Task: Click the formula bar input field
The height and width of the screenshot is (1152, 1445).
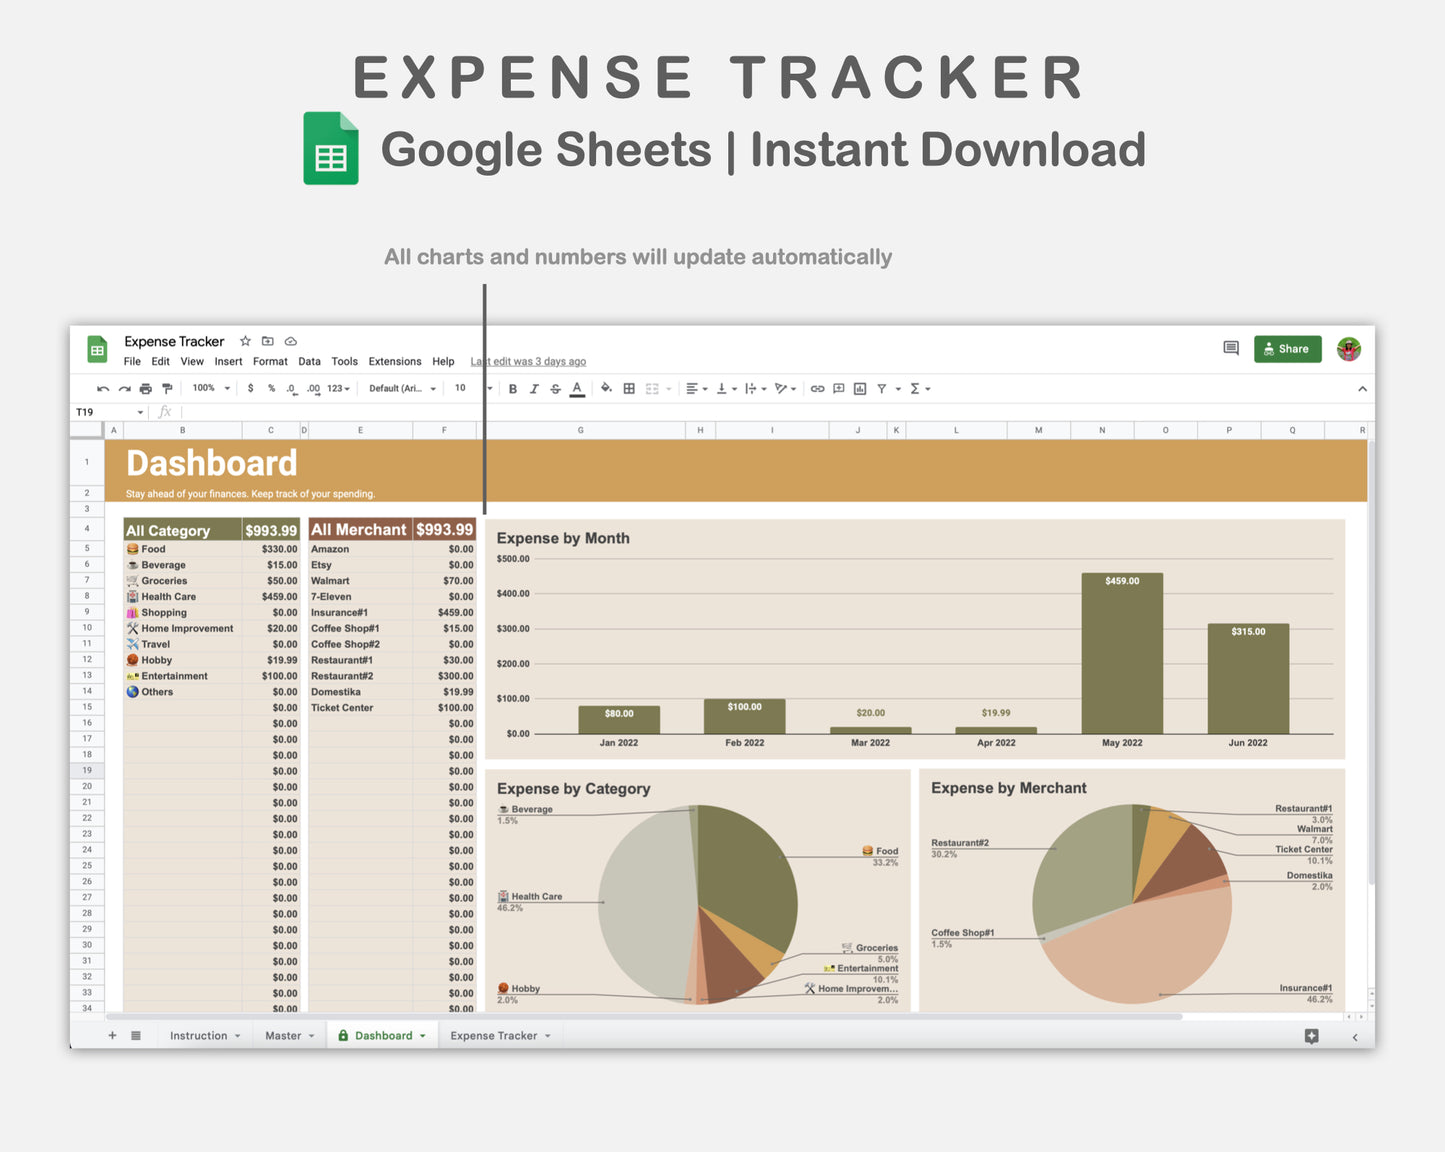Action: (x=300, y=412)
